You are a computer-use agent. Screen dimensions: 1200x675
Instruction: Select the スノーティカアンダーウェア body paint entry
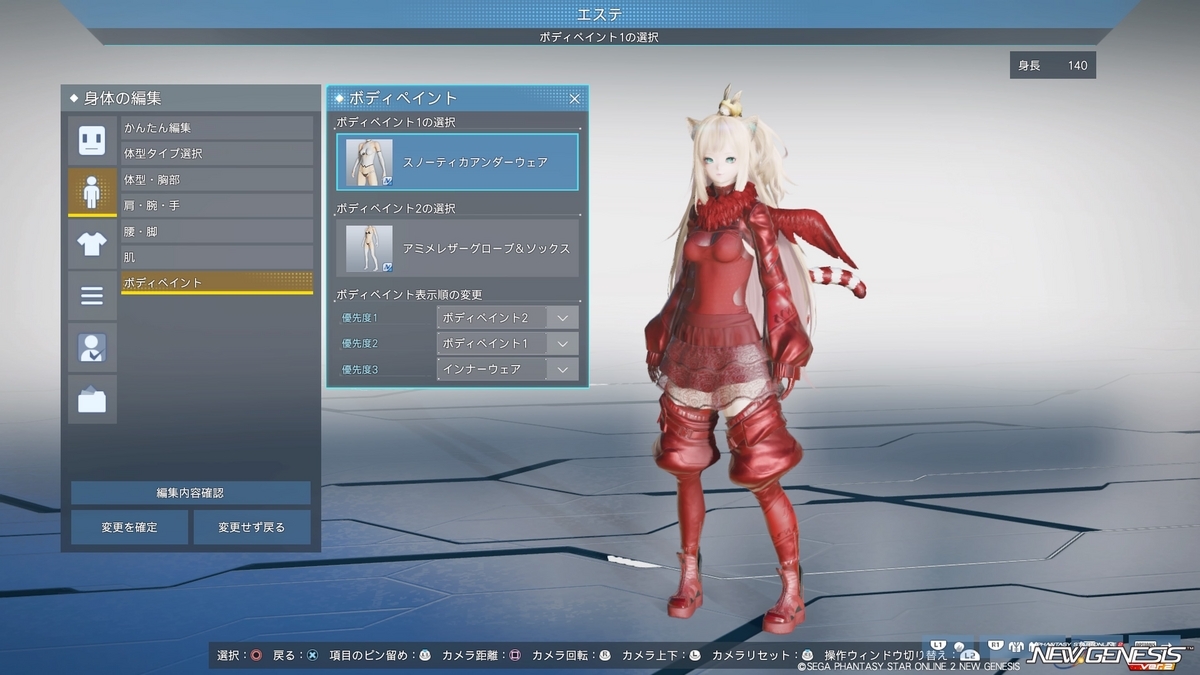(458, 162)
